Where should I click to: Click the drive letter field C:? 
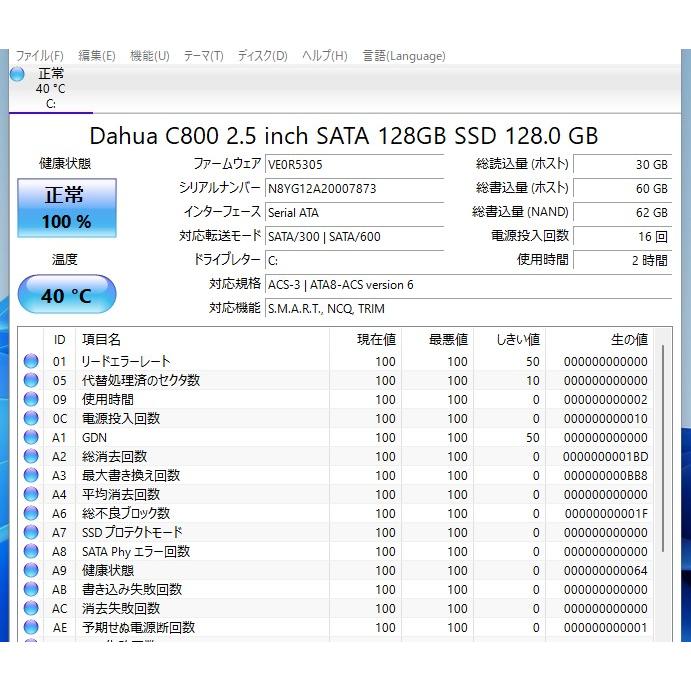coord(354,261)
